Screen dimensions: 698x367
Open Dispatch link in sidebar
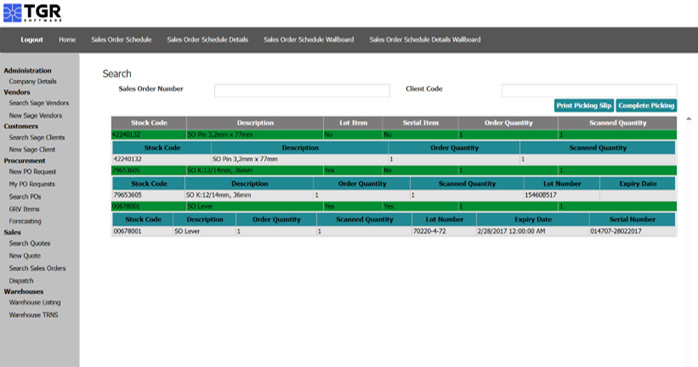pyautogui.click(x=21, y=281)
